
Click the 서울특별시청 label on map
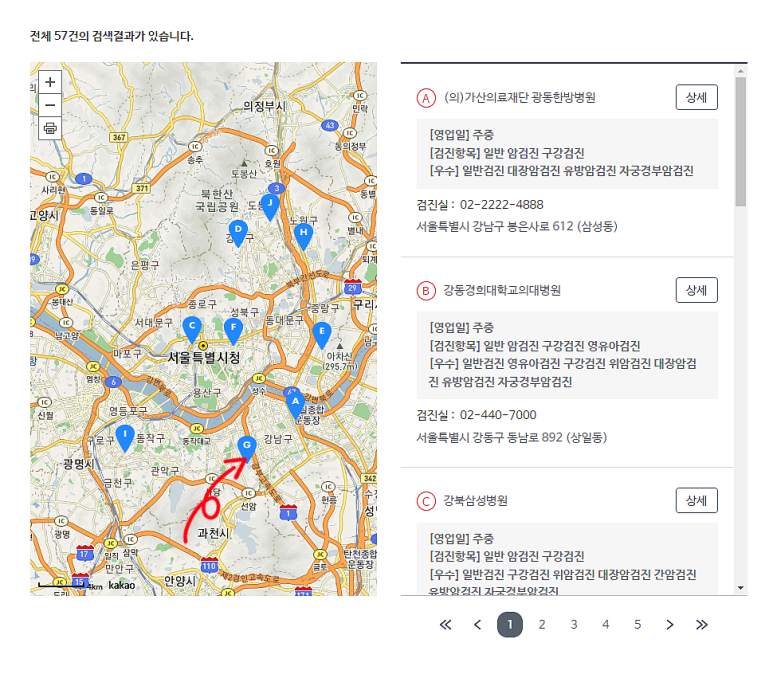point(204,357)
